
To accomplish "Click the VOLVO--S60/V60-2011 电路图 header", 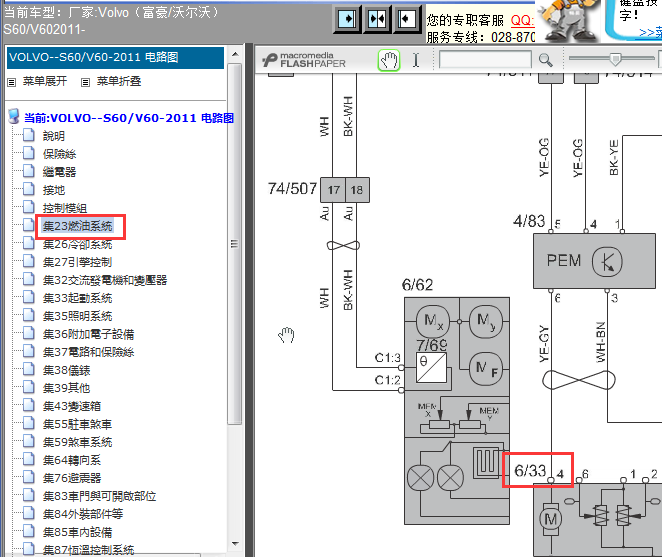I will pos(115,57).
